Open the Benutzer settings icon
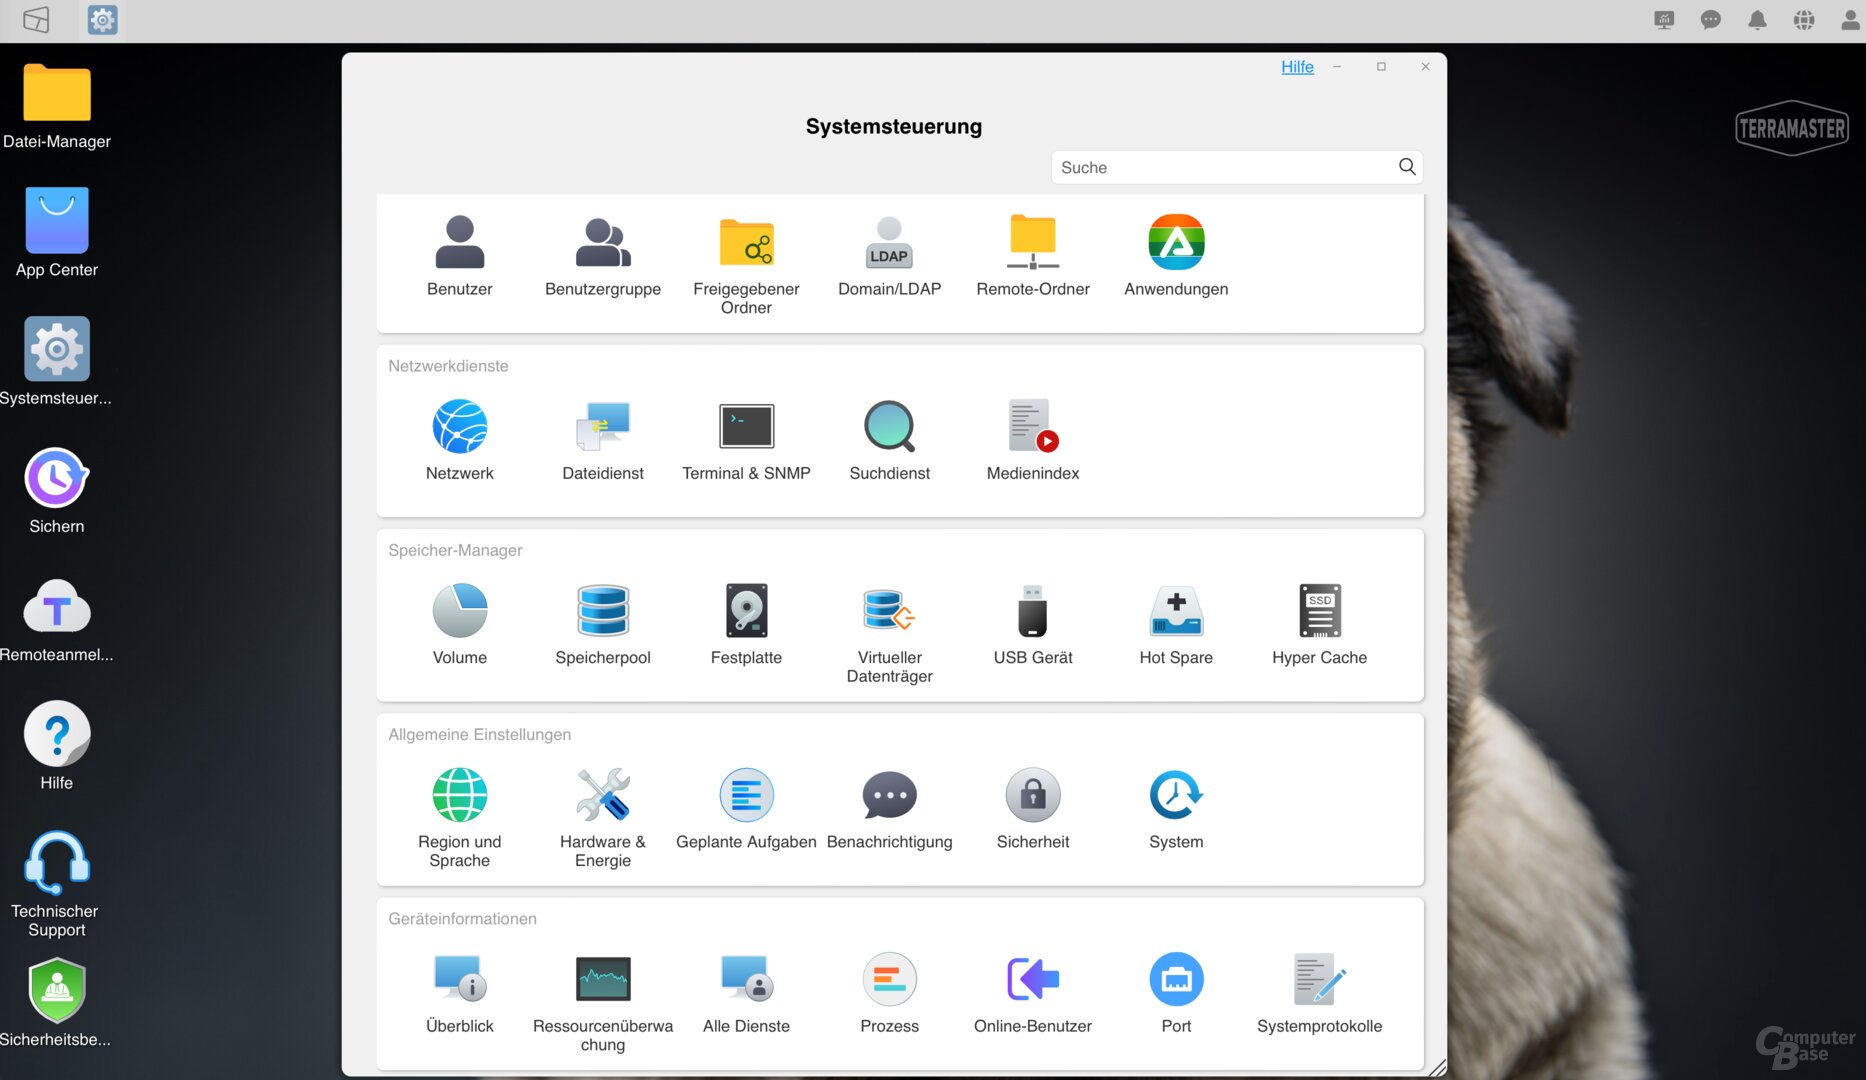The height and width of the screenshot is (1080, 1866). pos(459,243)
